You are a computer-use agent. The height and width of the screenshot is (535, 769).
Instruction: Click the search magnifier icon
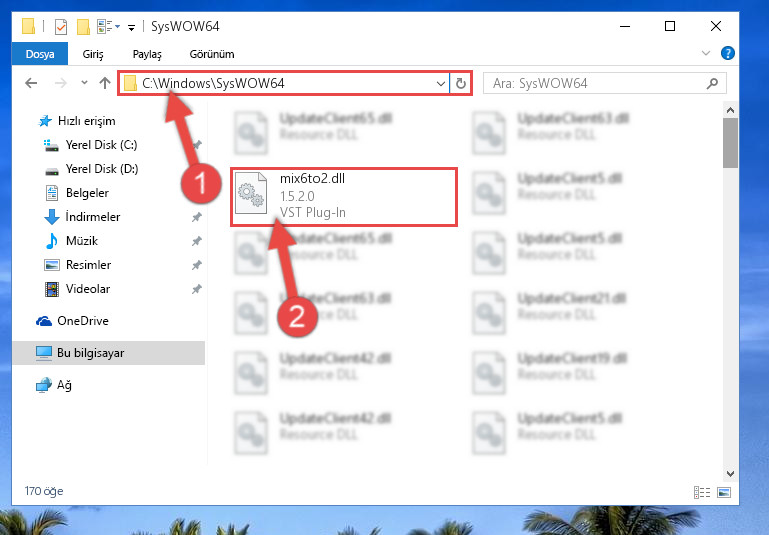(x=712, y=83)
